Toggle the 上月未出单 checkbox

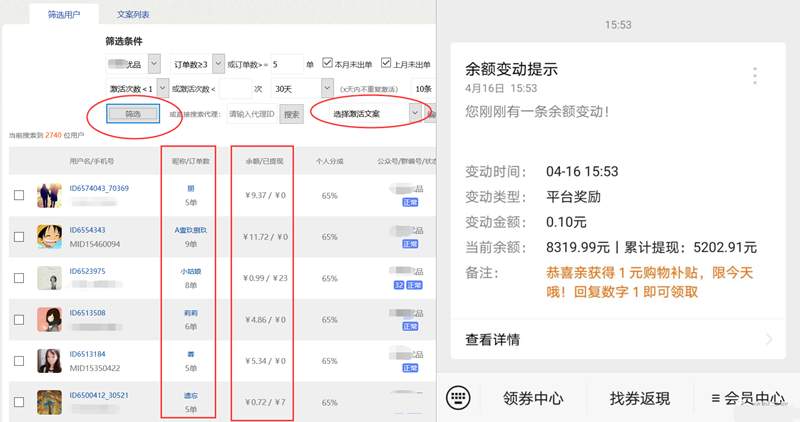[x=386, y=63]
